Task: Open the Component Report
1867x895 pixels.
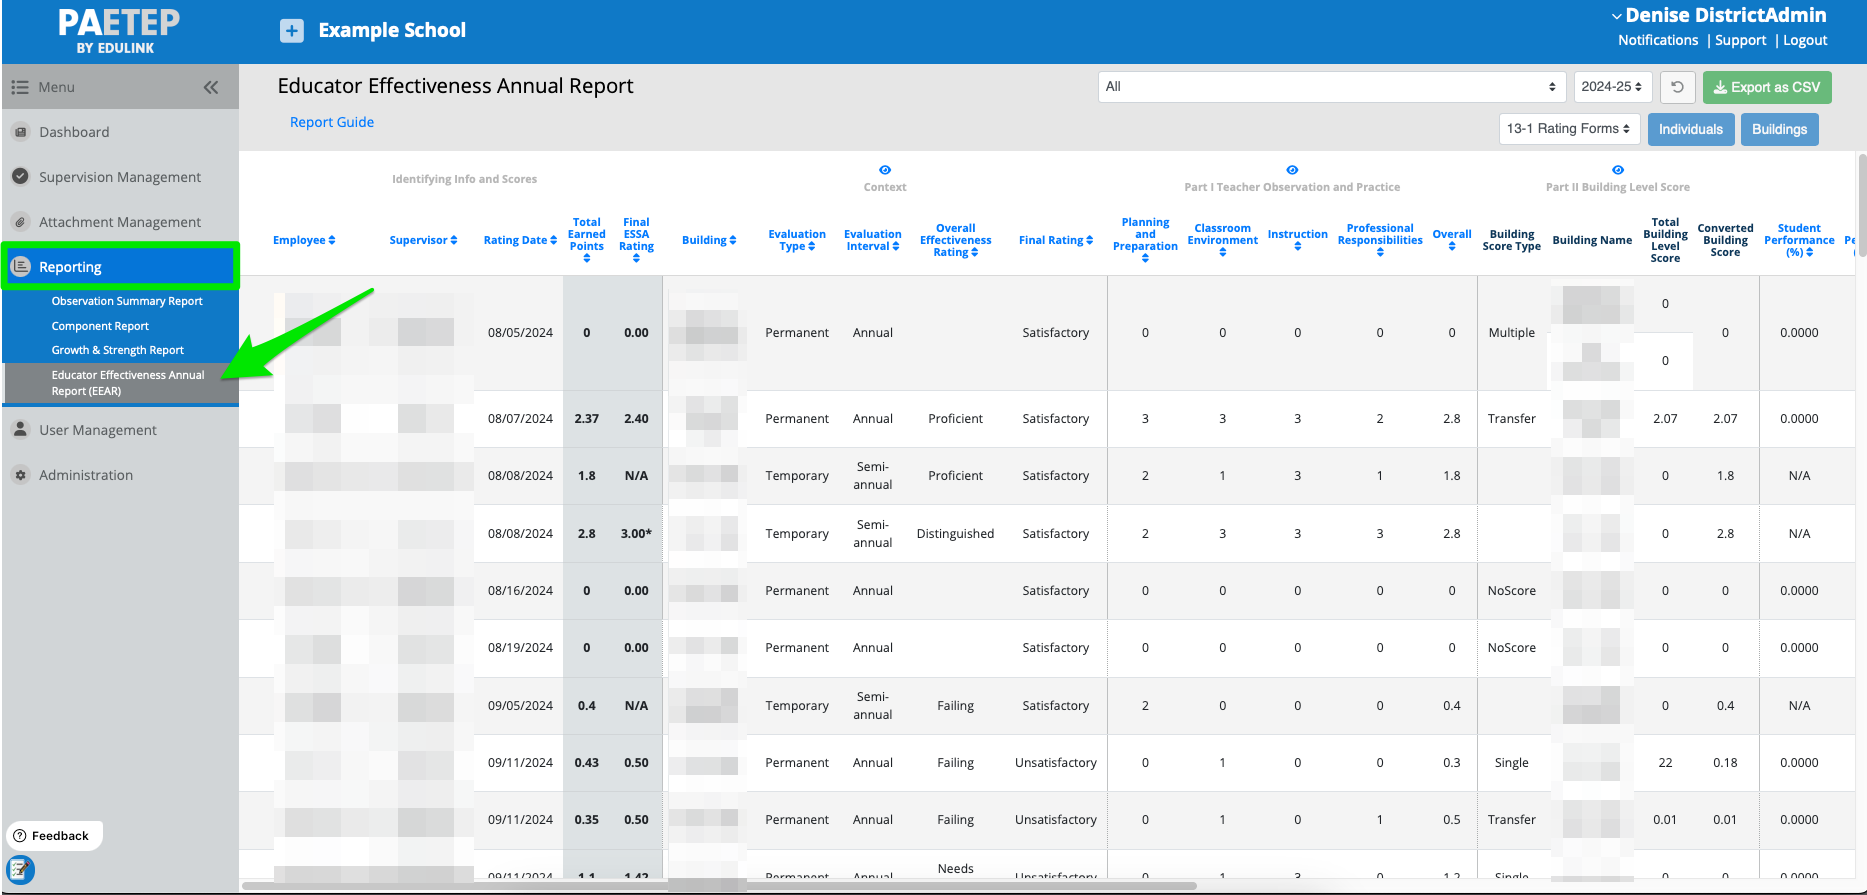Action: (x=100, y=326)
